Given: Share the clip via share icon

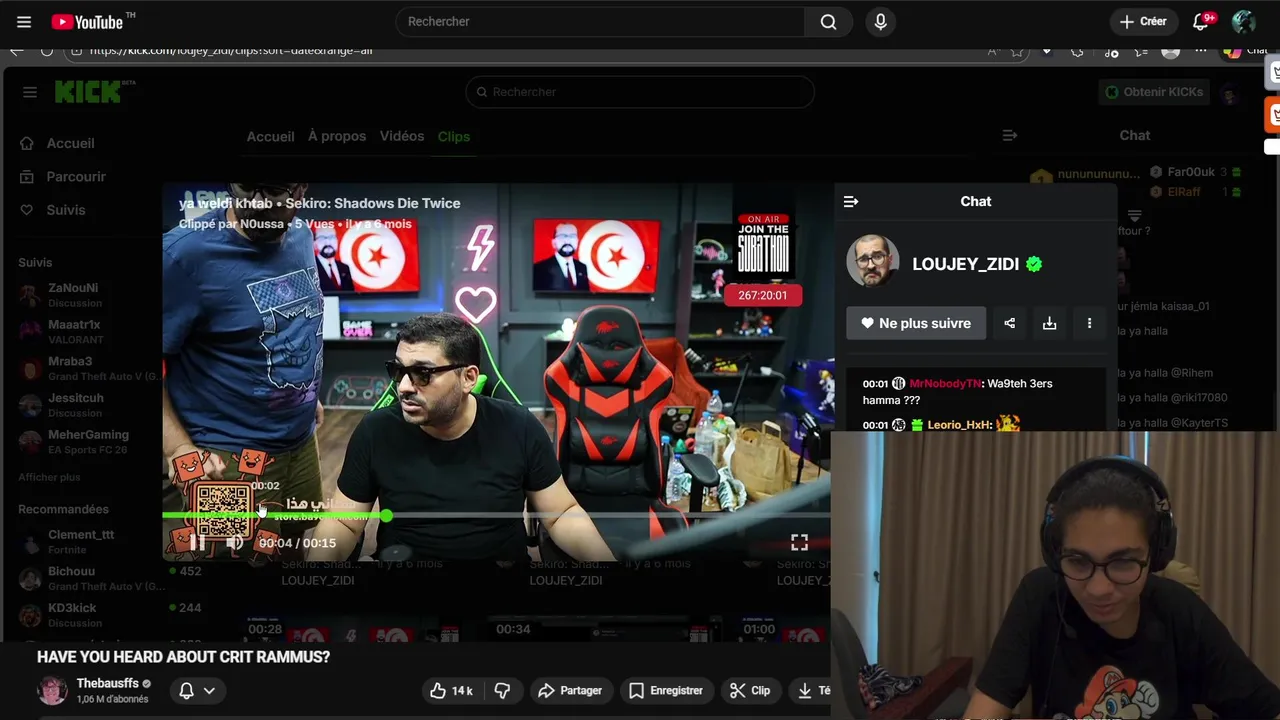Looking at the screenshot, I should (x=1009, y=323).
